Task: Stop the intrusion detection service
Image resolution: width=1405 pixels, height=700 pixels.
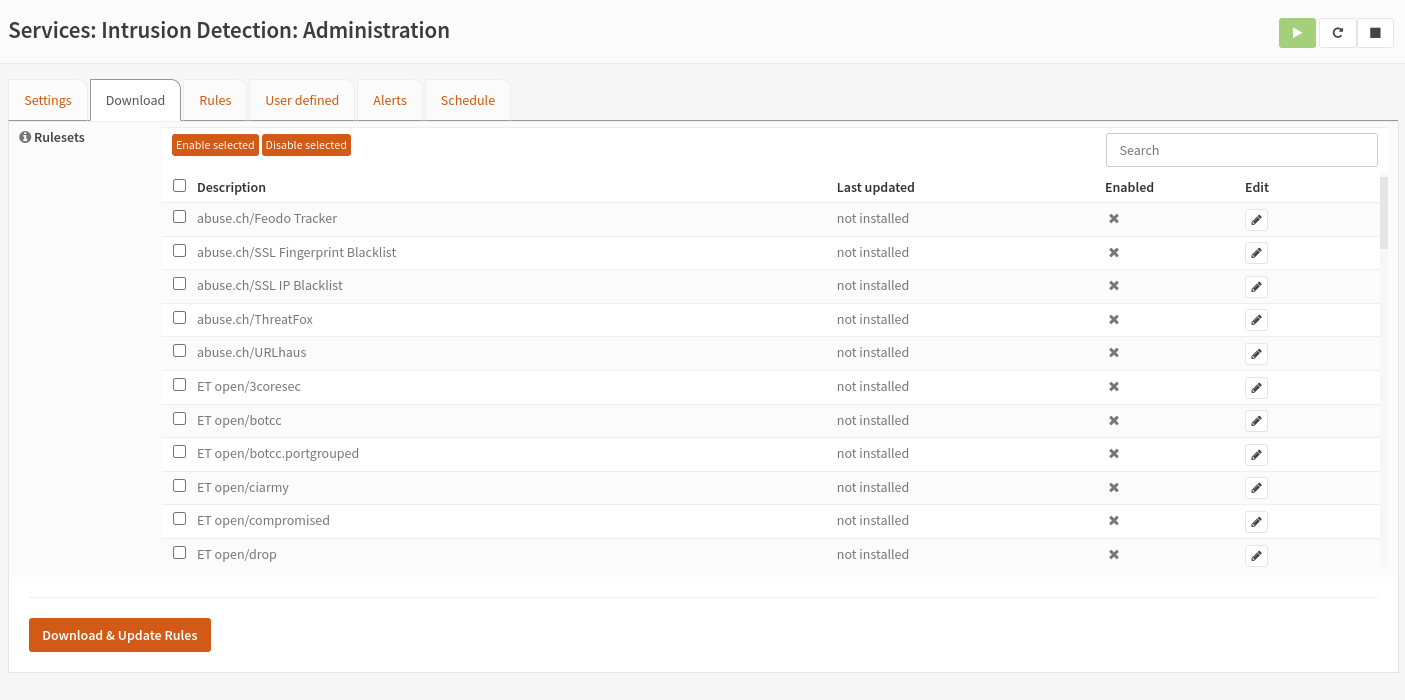Action: tap(1375, 33)
